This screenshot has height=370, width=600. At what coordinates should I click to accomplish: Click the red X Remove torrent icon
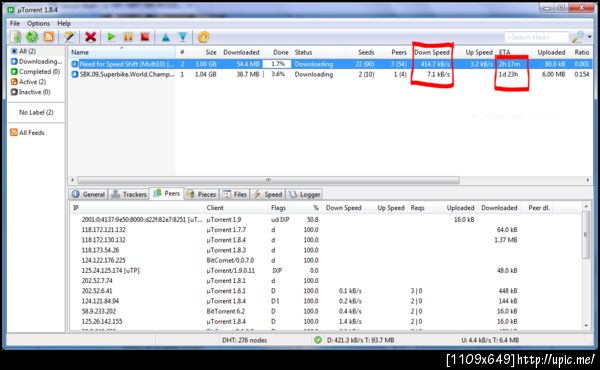coord(90,37)
